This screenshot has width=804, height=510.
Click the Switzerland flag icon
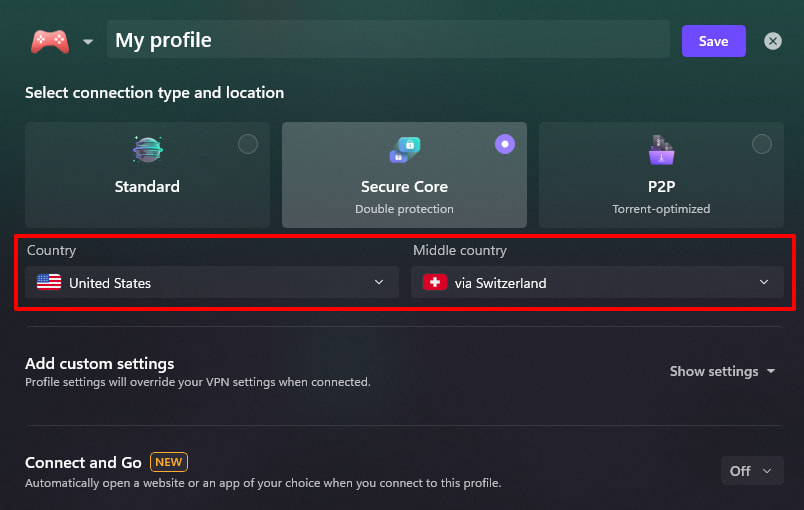tap(435, 282)
